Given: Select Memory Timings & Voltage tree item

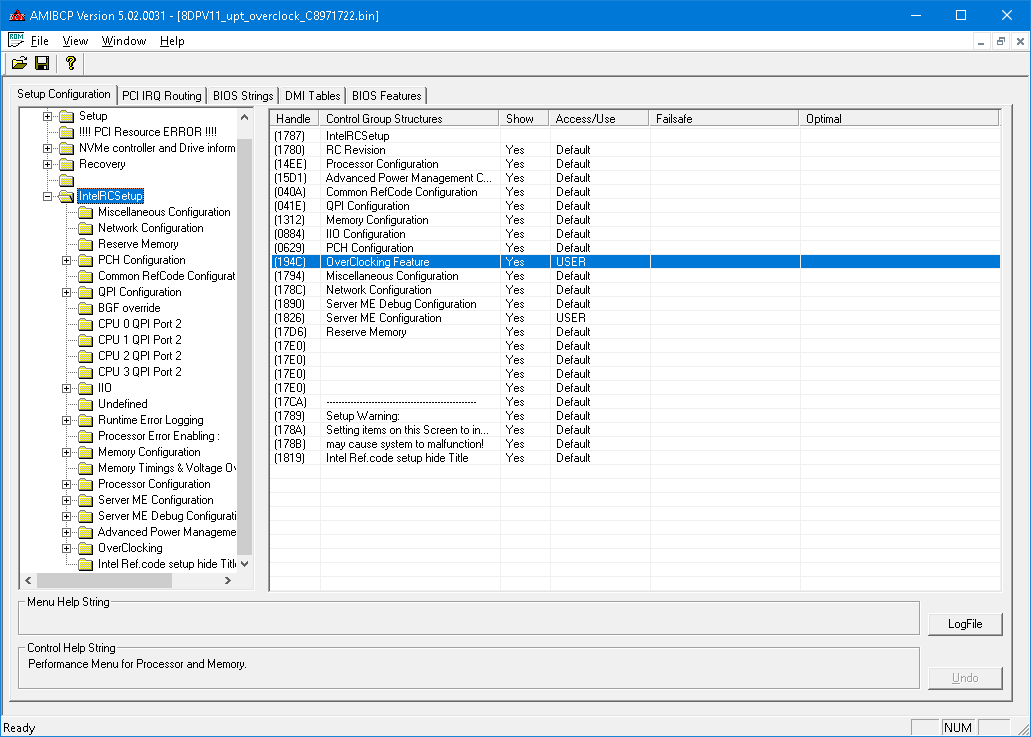Looking at the screenshot, I should click(x=166, y=468).
